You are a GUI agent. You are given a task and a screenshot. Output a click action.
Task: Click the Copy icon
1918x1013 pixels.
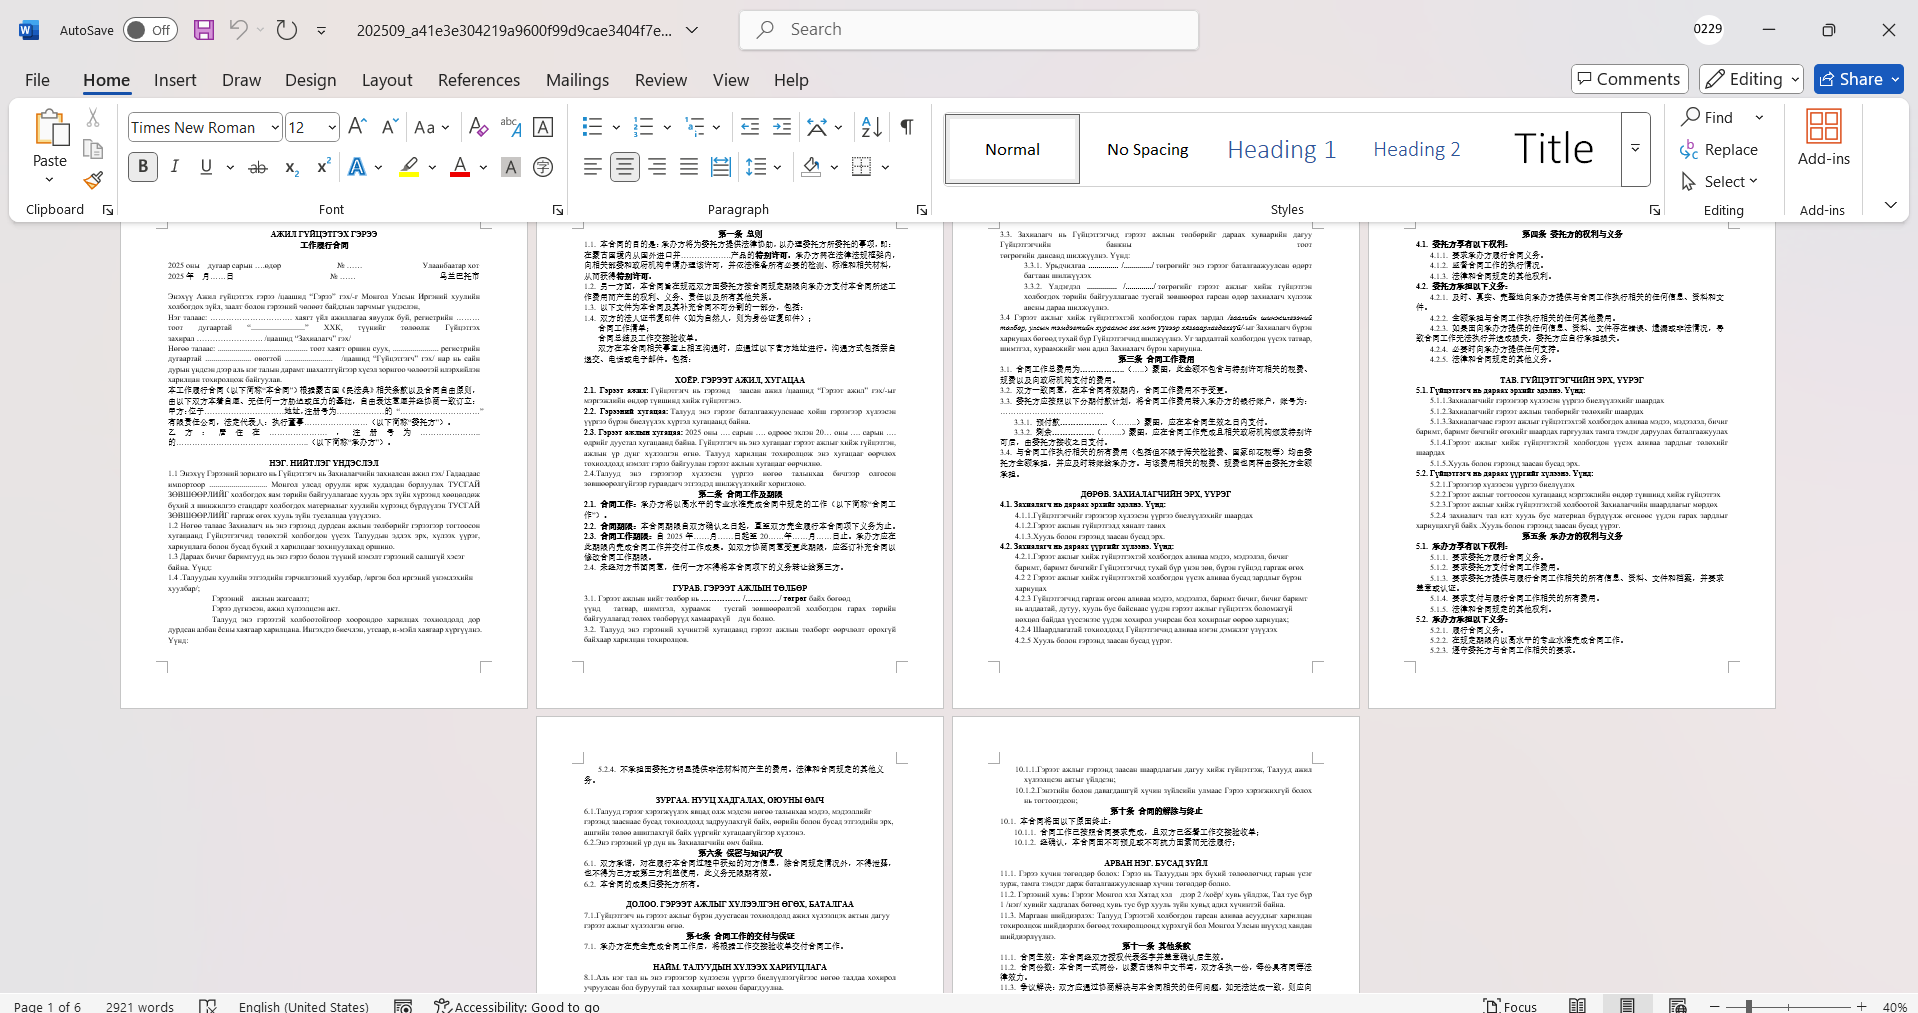click(93, 149)
